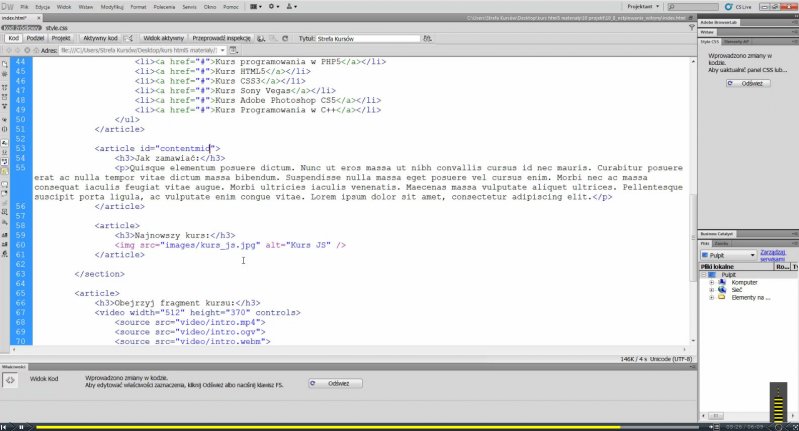The image size is (799, 431).
Task: Switch to Podziel split view
Action: pos(35,38)
